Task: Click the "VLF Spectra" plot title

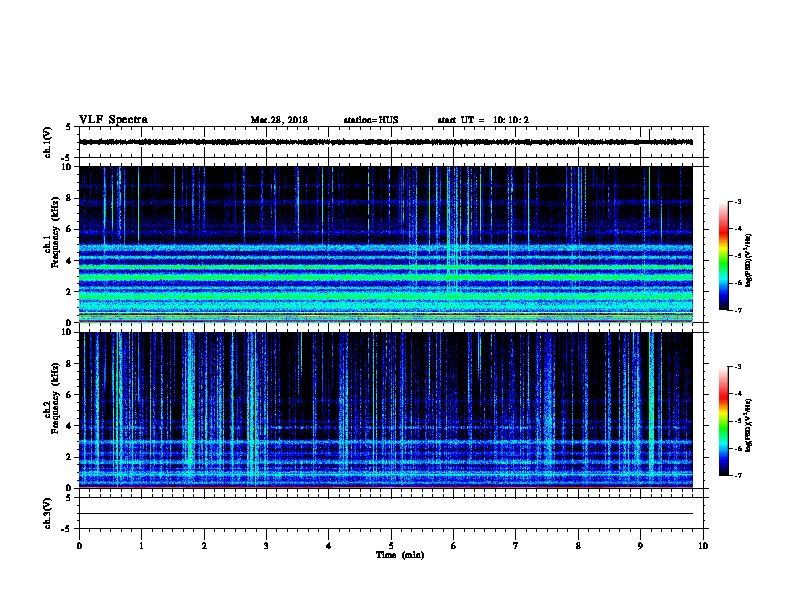Action: click(113, 120)
